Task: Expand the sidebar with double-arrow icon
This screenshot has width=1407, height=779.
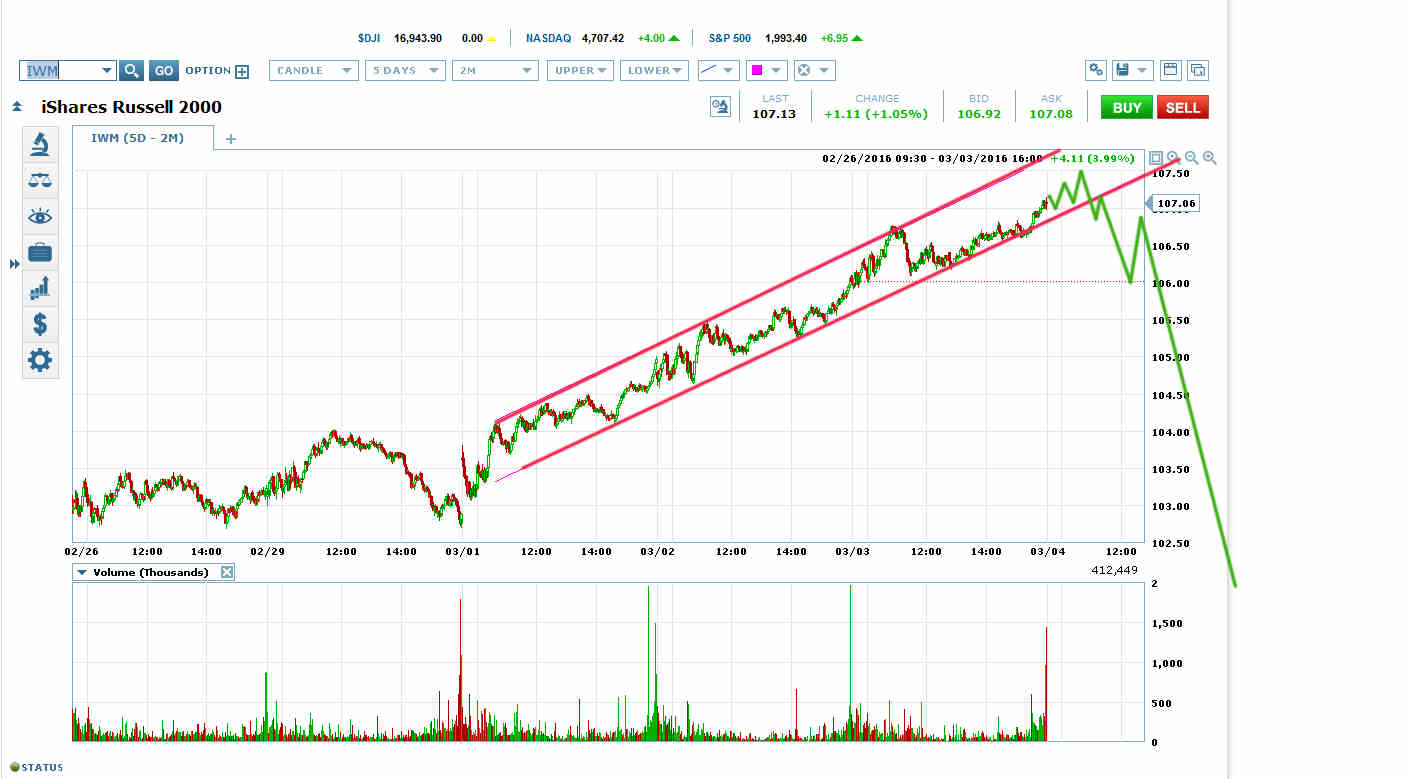Action: coord(14,264)
